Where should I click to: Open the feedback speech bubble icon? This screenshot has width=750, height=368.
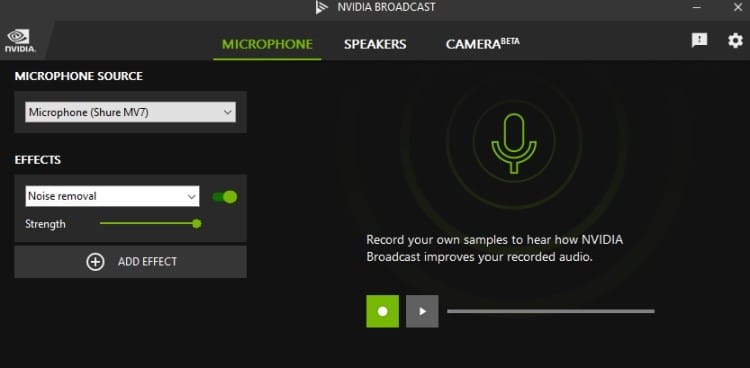click(699, 40)
